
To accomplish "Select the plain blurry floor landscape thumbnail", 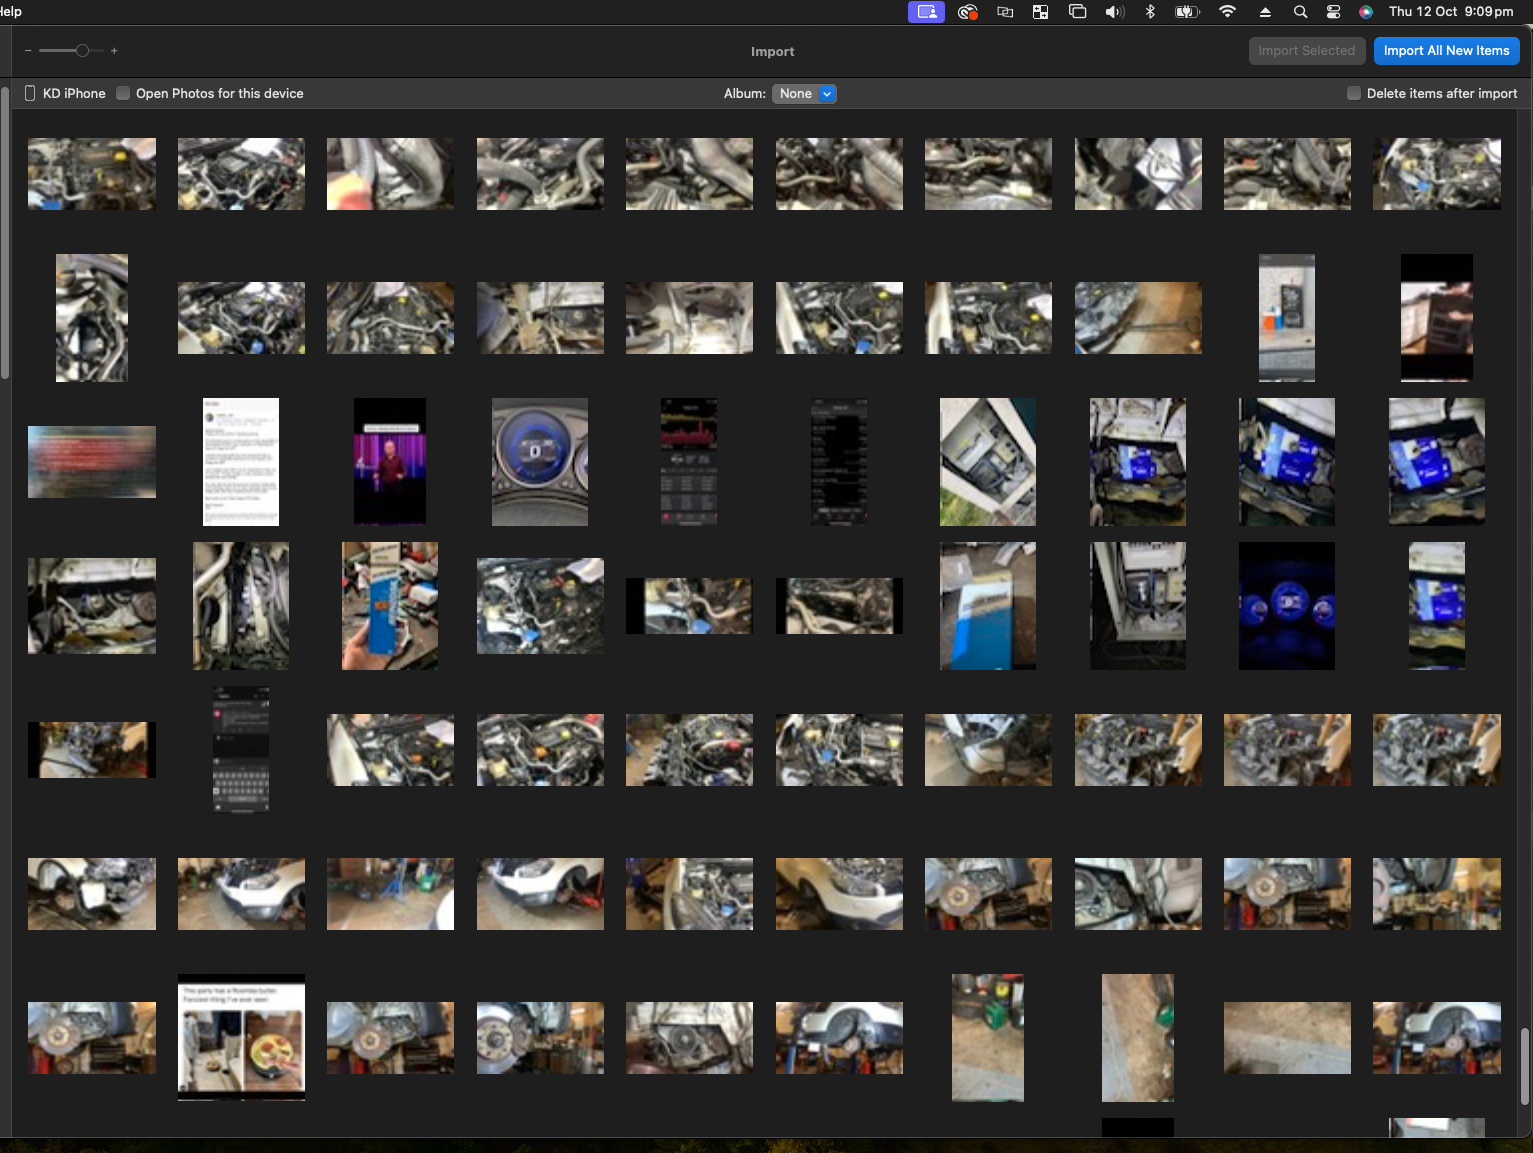I will point(1287,1038).
